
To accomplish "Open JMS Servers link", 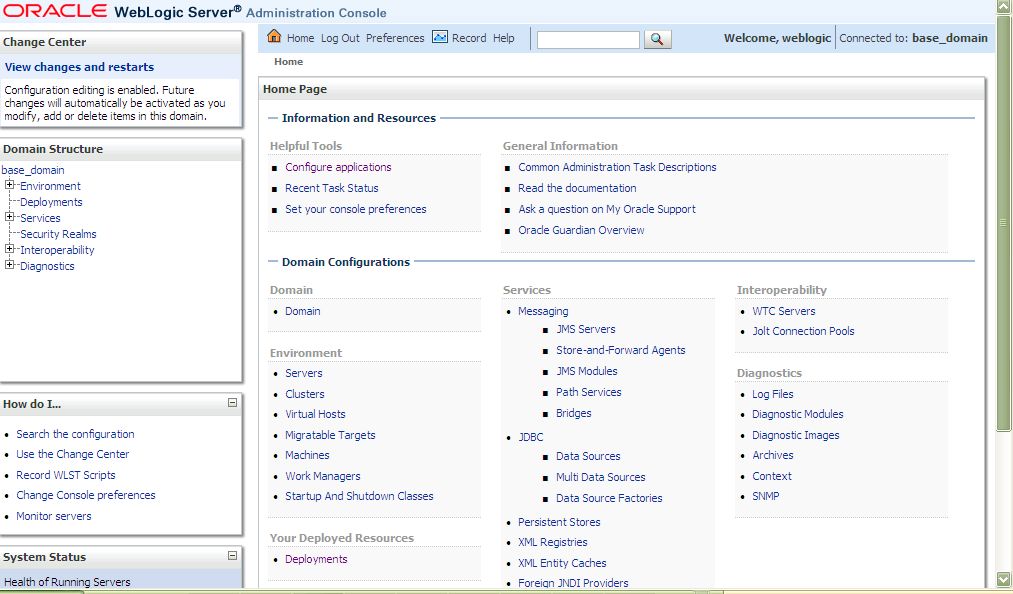I will click(x=586, y=330).
